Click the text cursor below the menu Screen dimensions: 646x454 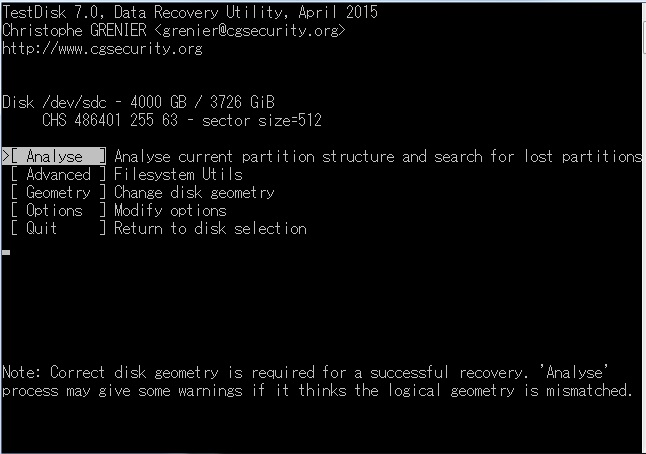(x=6, y=251)
